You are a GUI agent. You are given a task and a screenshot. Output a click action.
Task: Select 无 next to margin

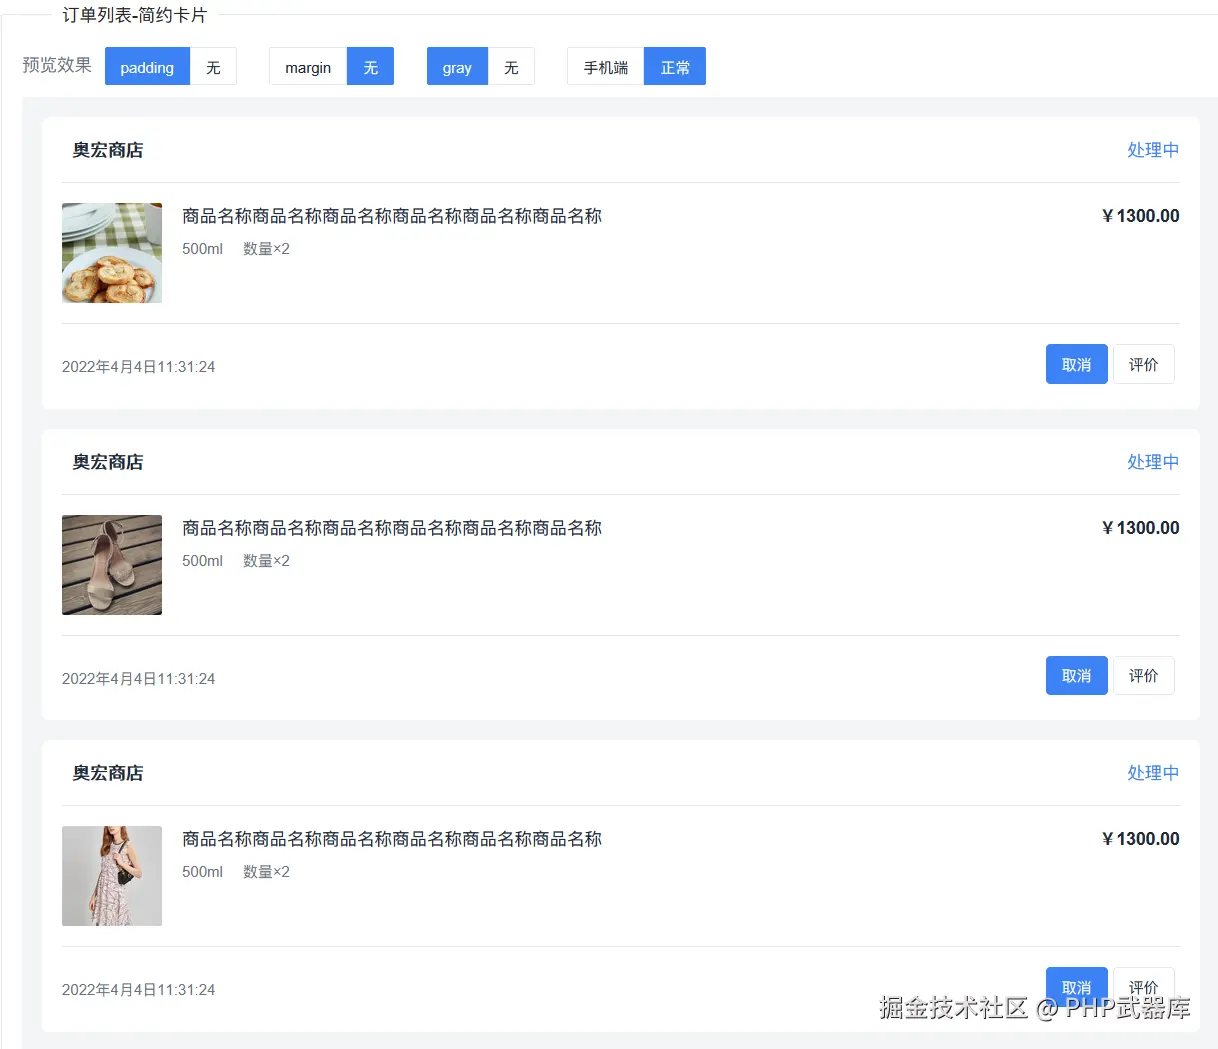(370, 67)
